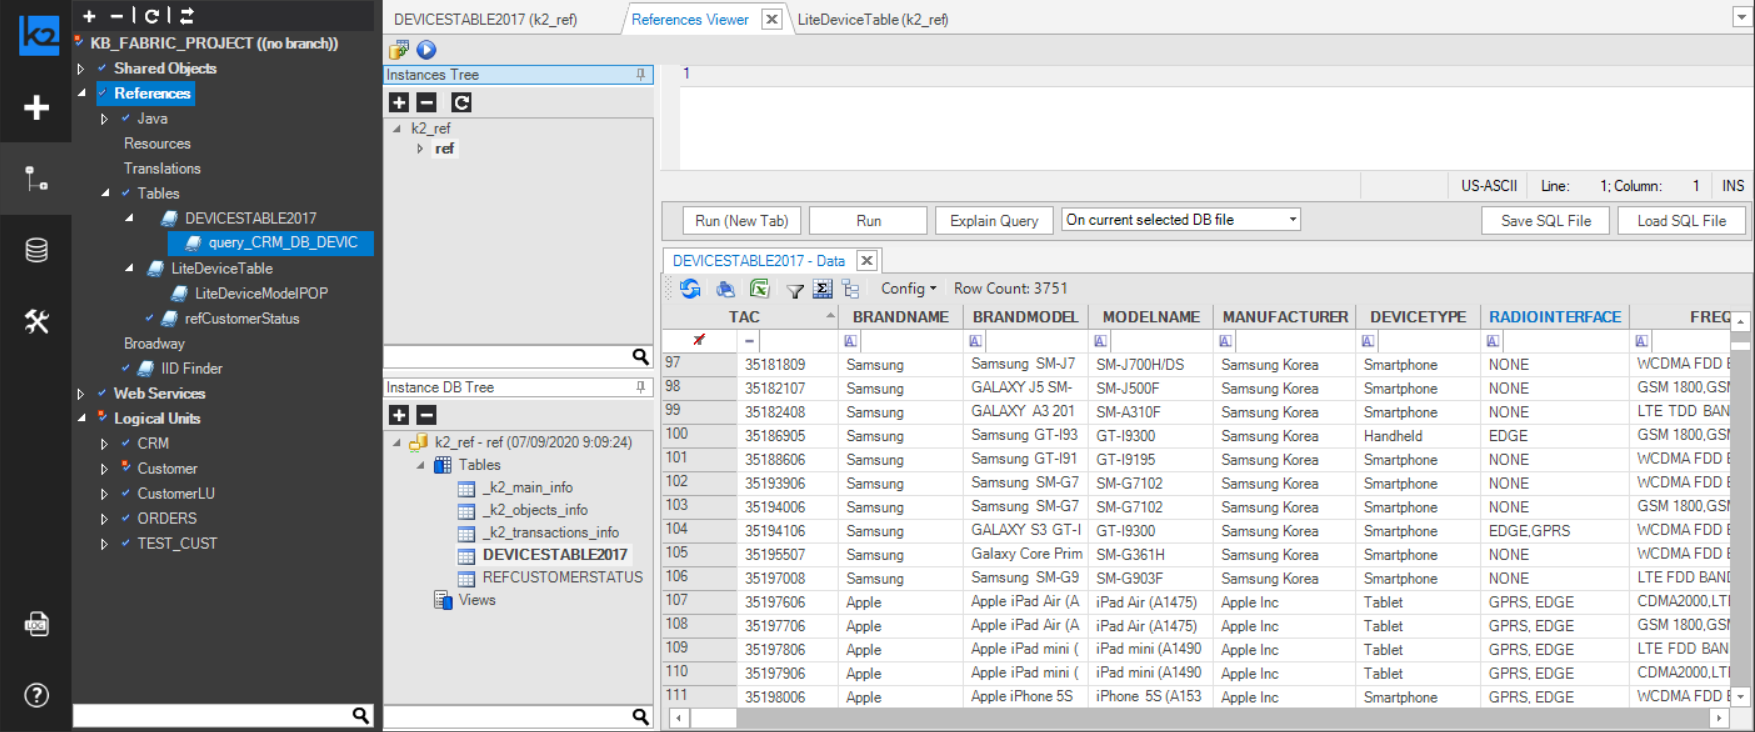Image resolution: width=1755 pixels, height=732 pixels.
Task: Expand the Shared Objects tree node
Action: click(81, 69)
